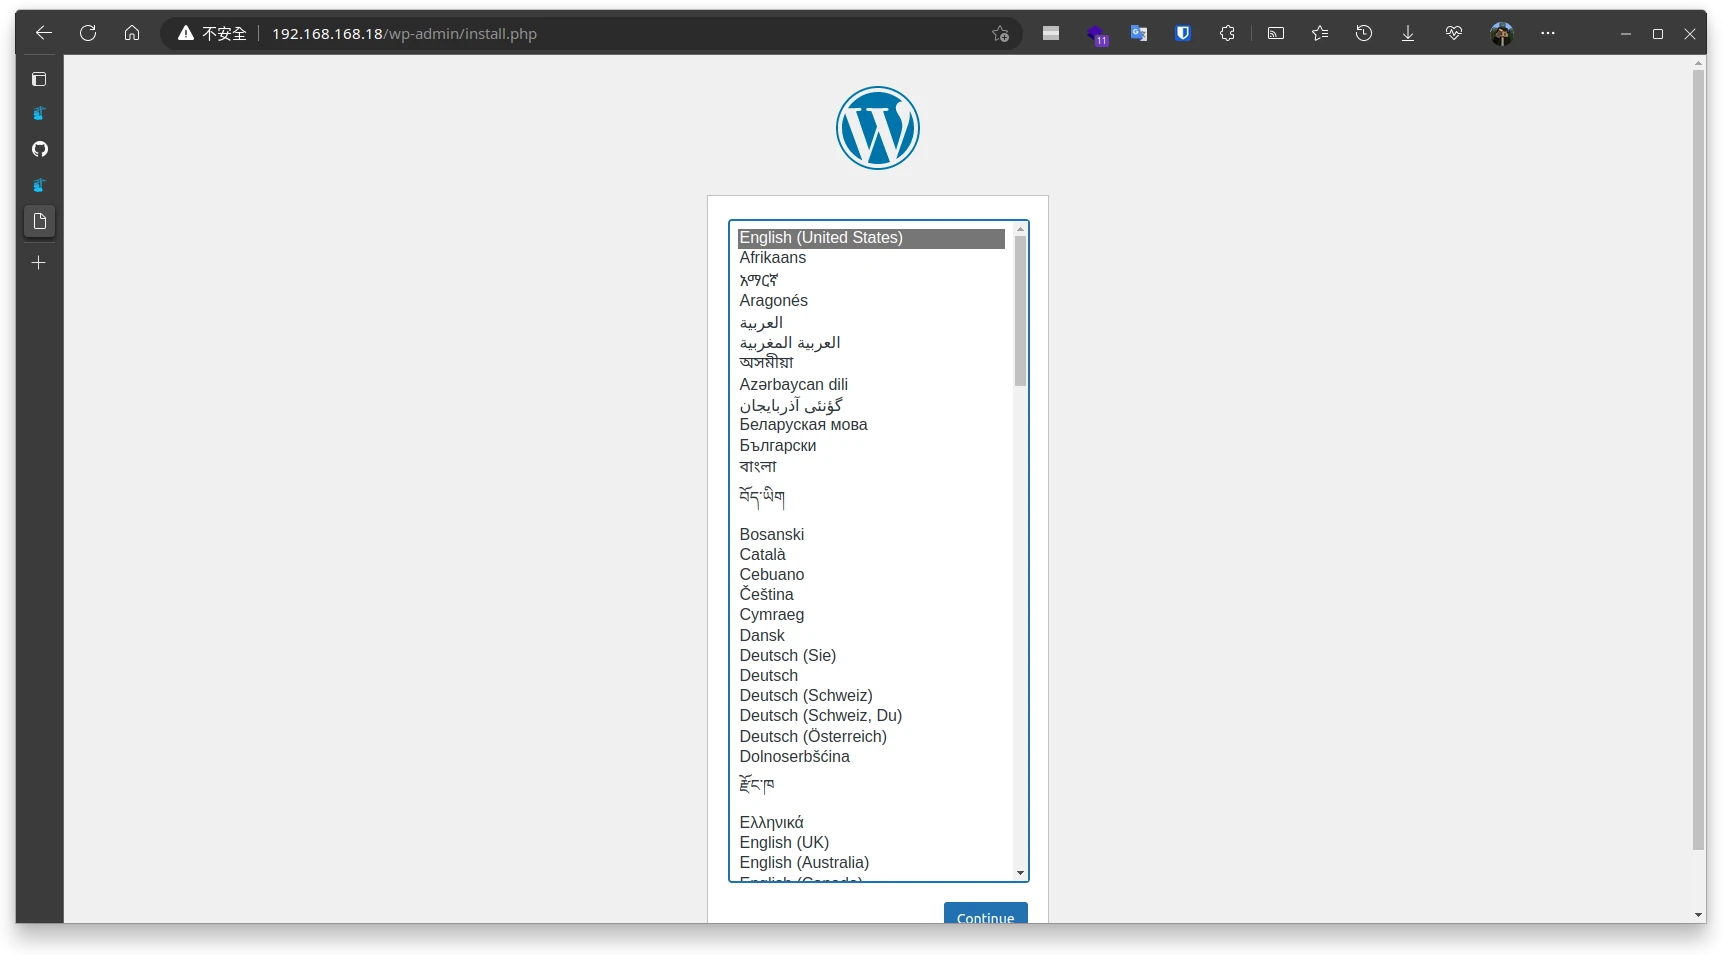The height and width of the screenshot is (955, 1722).
Task: Open the Favorites list icon
Action: (1320, 33)
